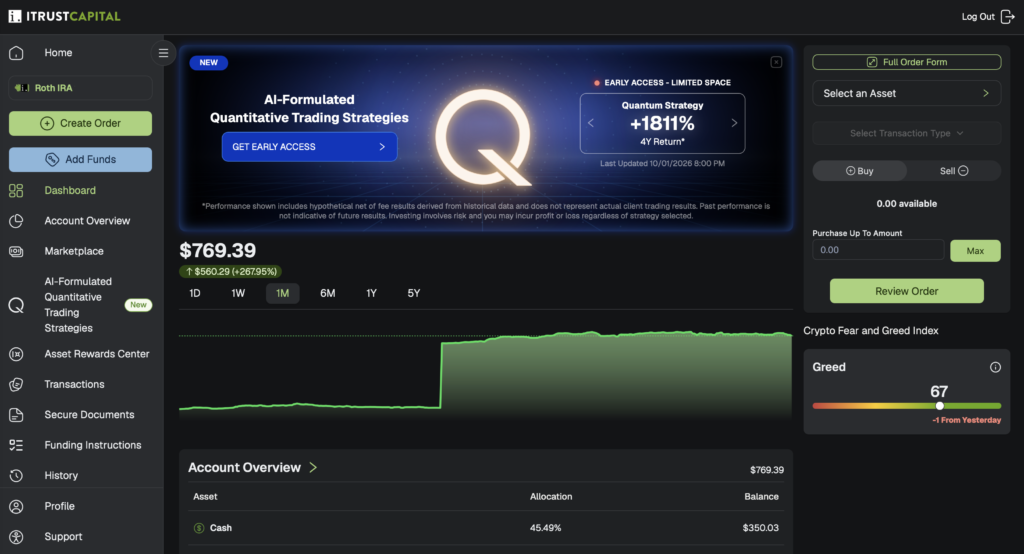Close the promo banner with X icon
Image resolution: width=1024 pixels, height=554 pixels.
[776, 62]
